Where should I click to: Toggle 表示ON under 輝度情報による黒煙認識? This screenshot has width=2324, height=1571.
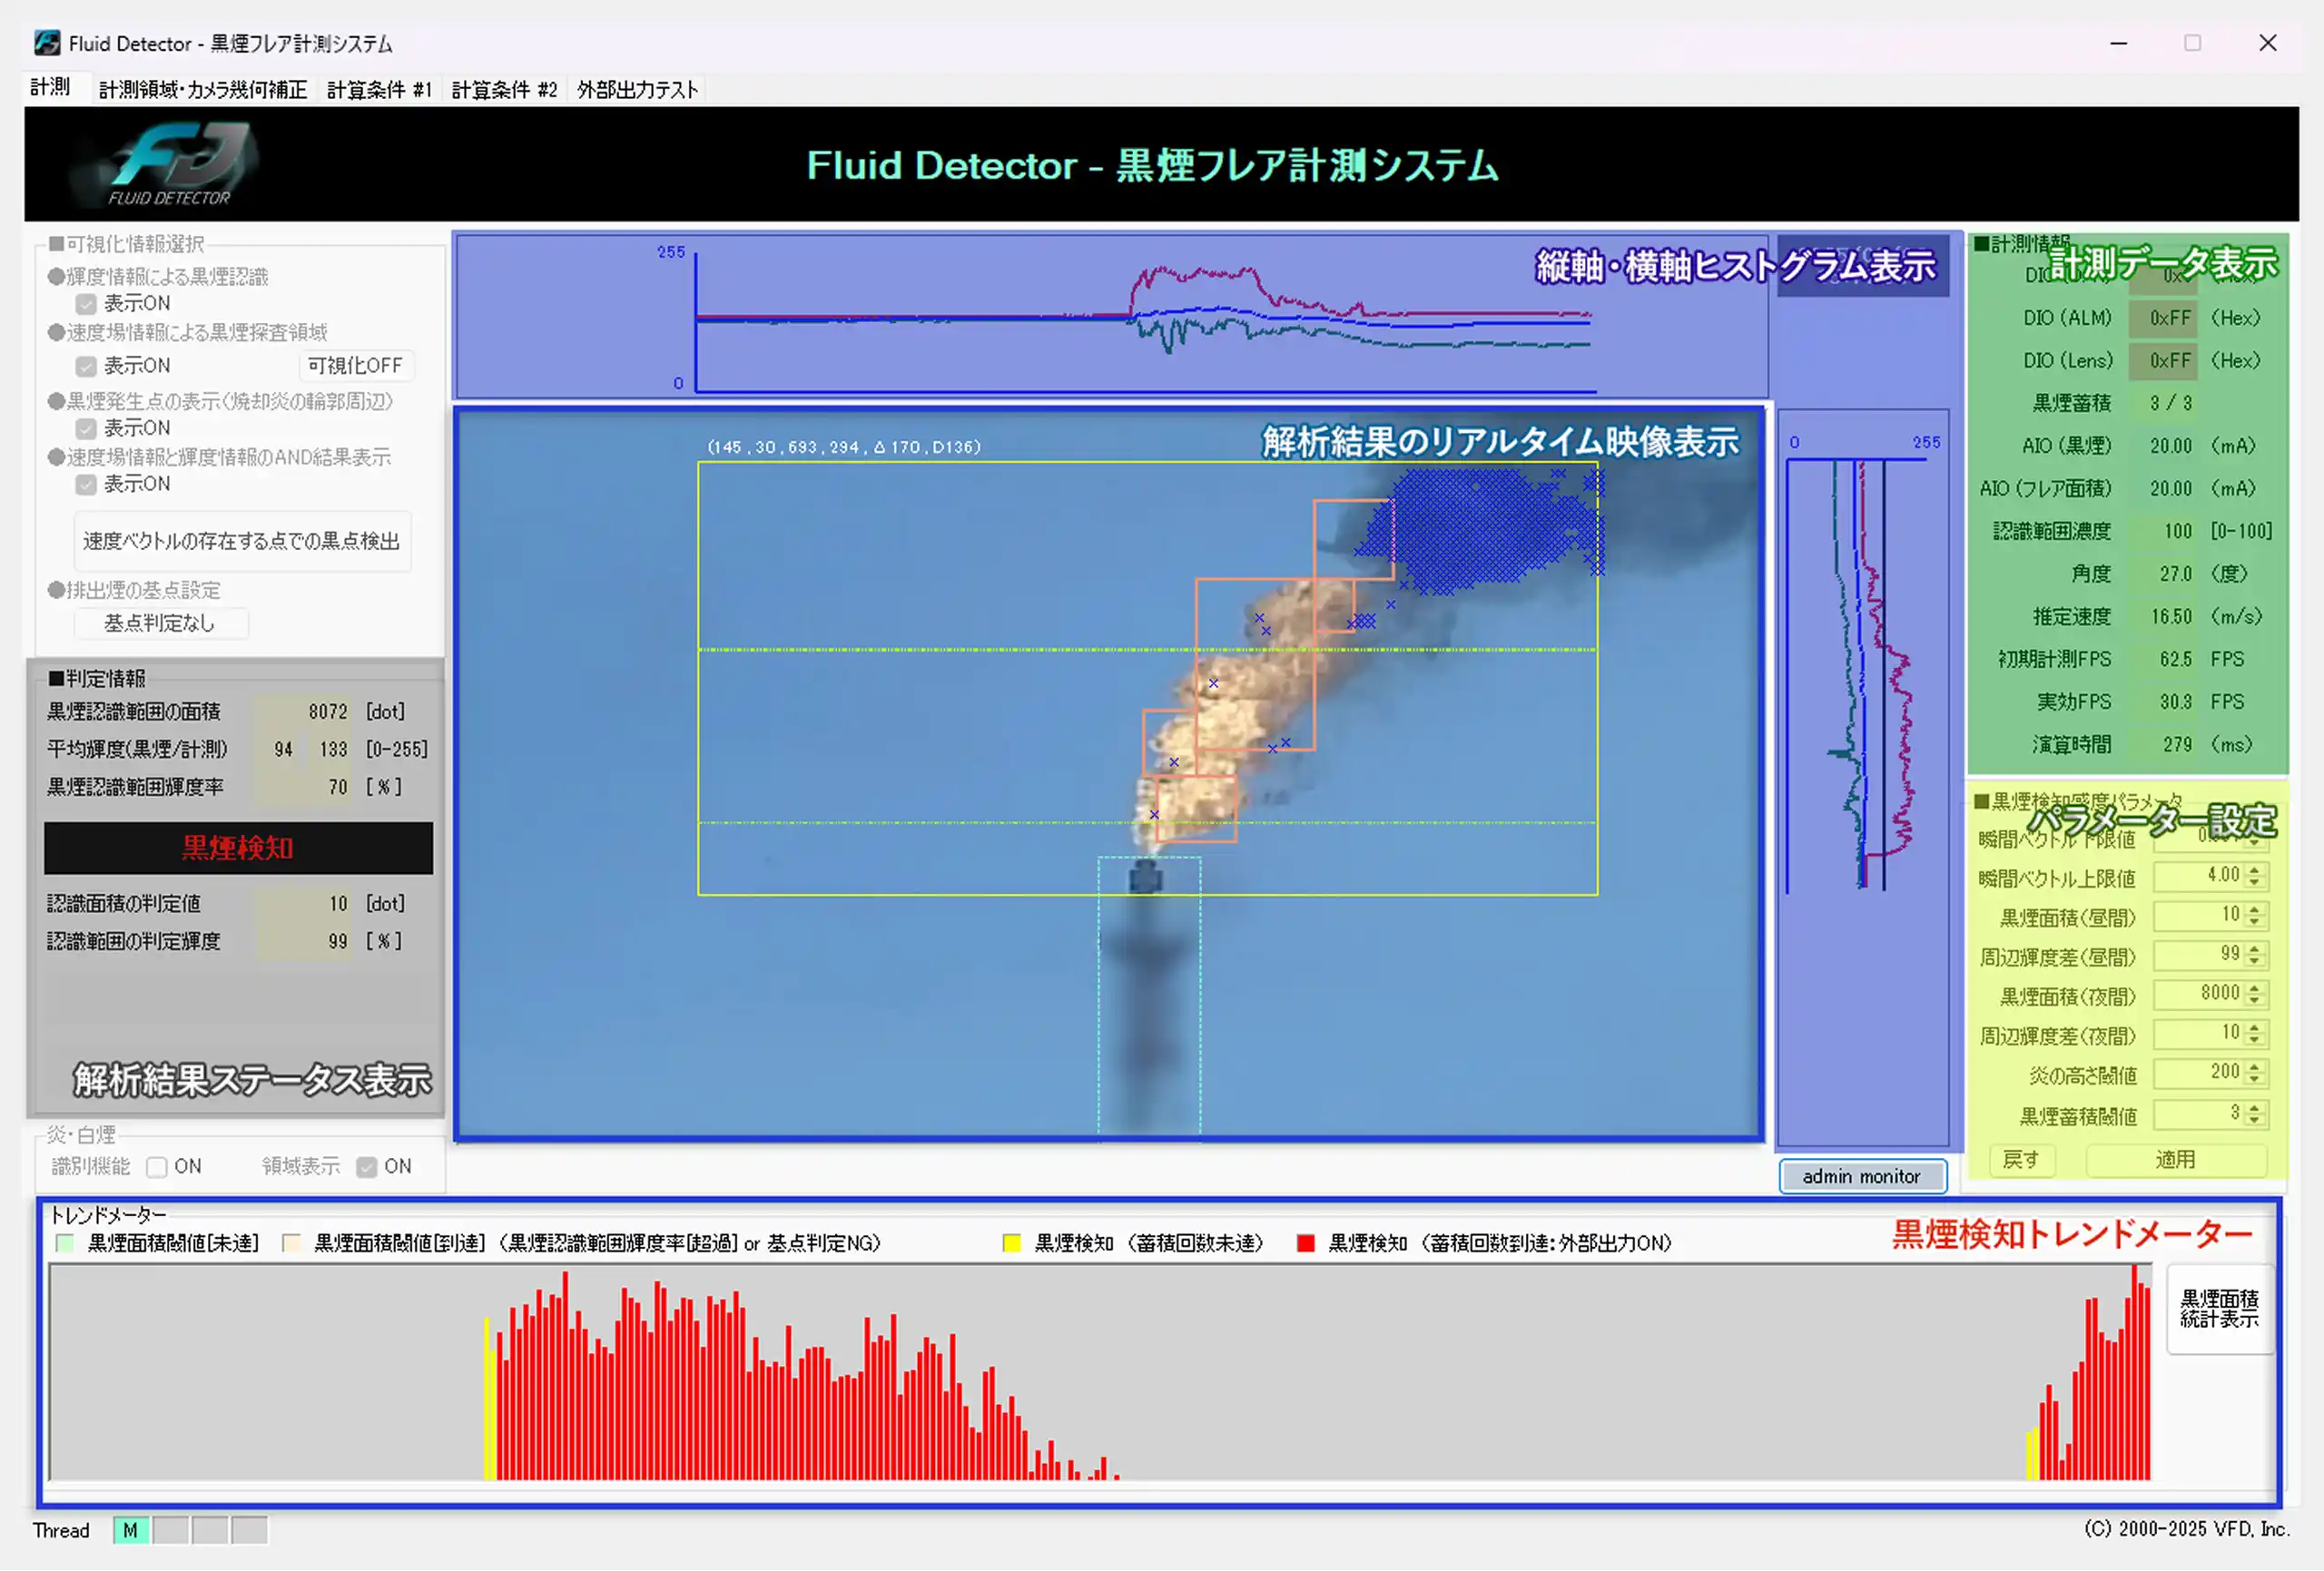click(86, 304)
